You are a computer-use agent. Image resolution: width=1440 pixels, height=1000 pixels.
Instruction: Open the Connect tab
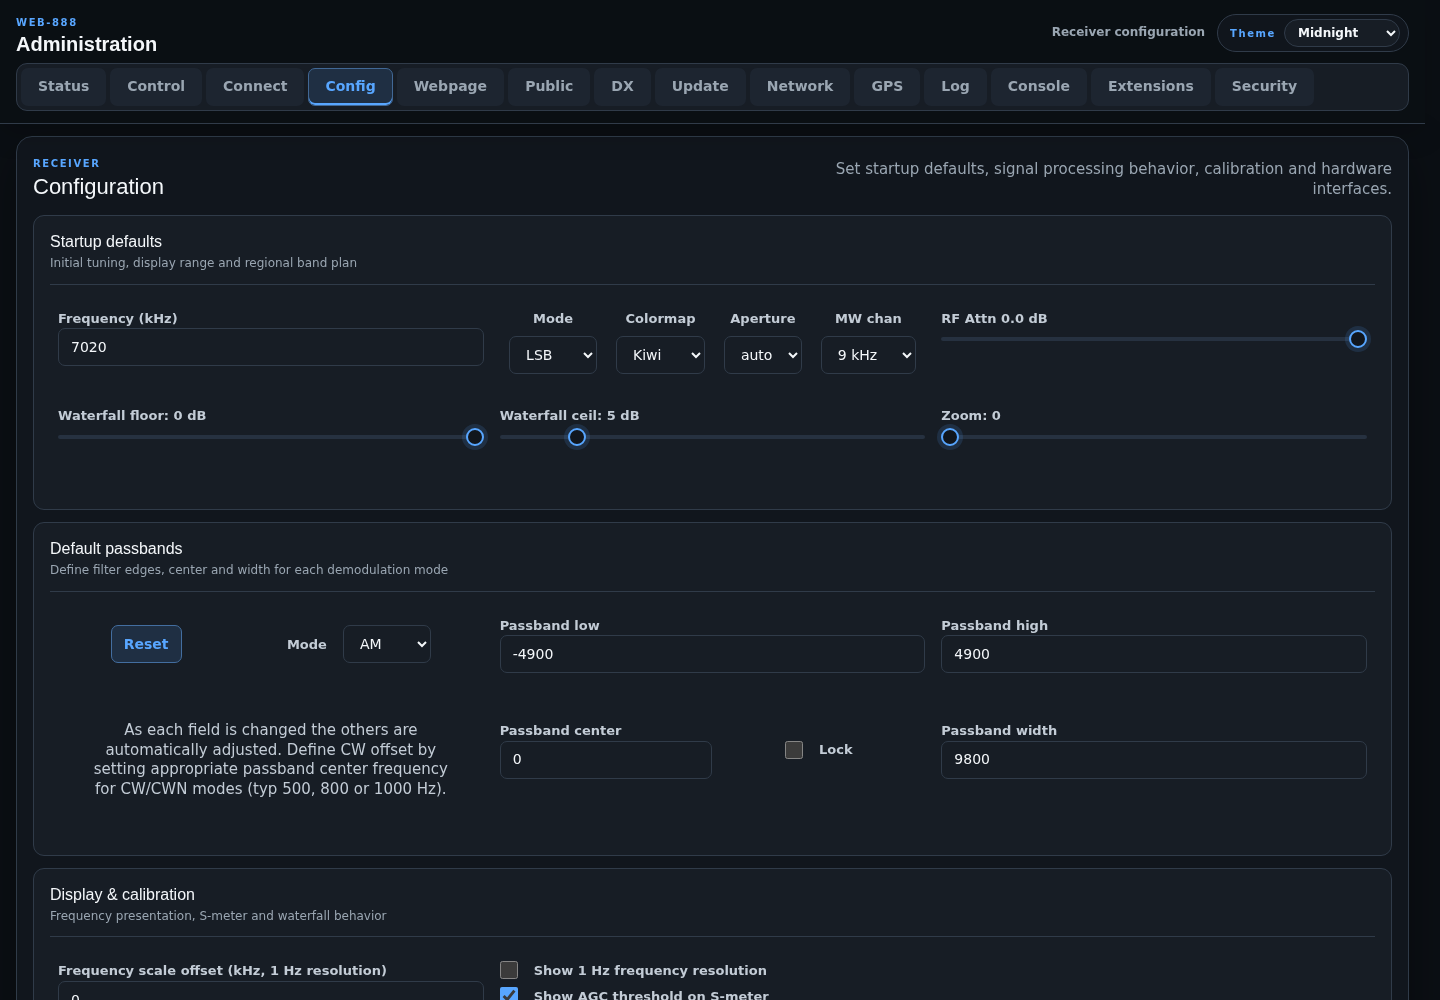tap(255, 86)
